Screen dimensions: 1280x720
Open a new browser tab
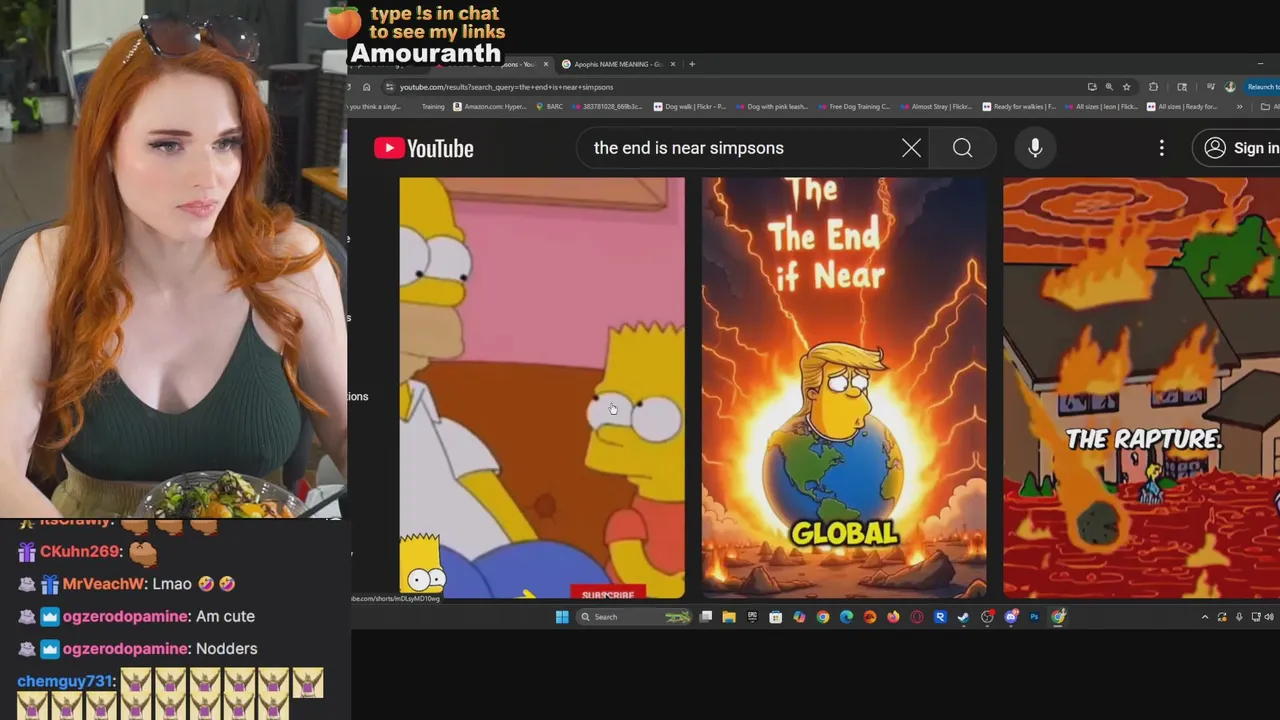691,64
